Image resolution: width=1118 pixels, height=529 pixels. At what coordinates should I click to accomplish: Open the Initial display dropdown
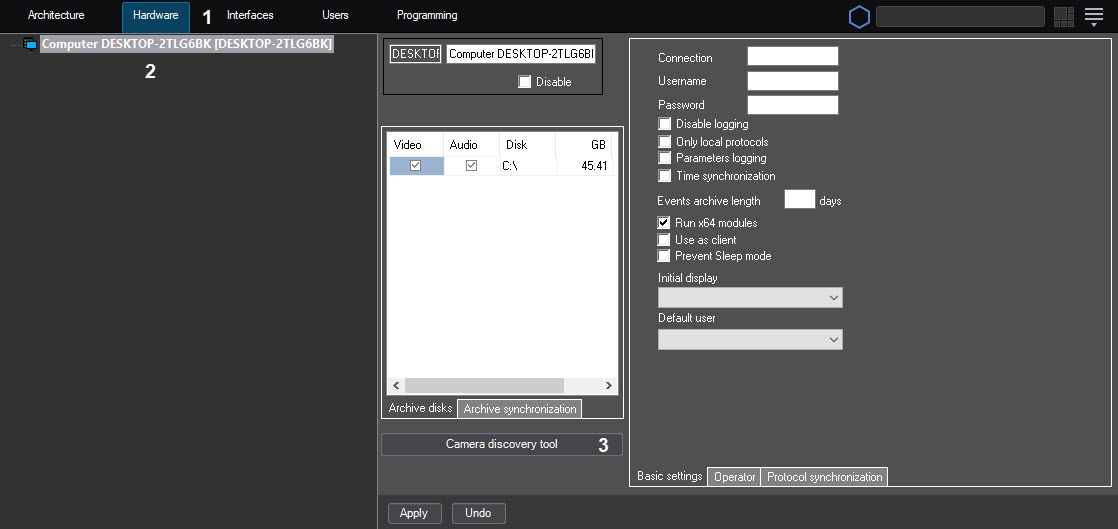click(750, 297)
